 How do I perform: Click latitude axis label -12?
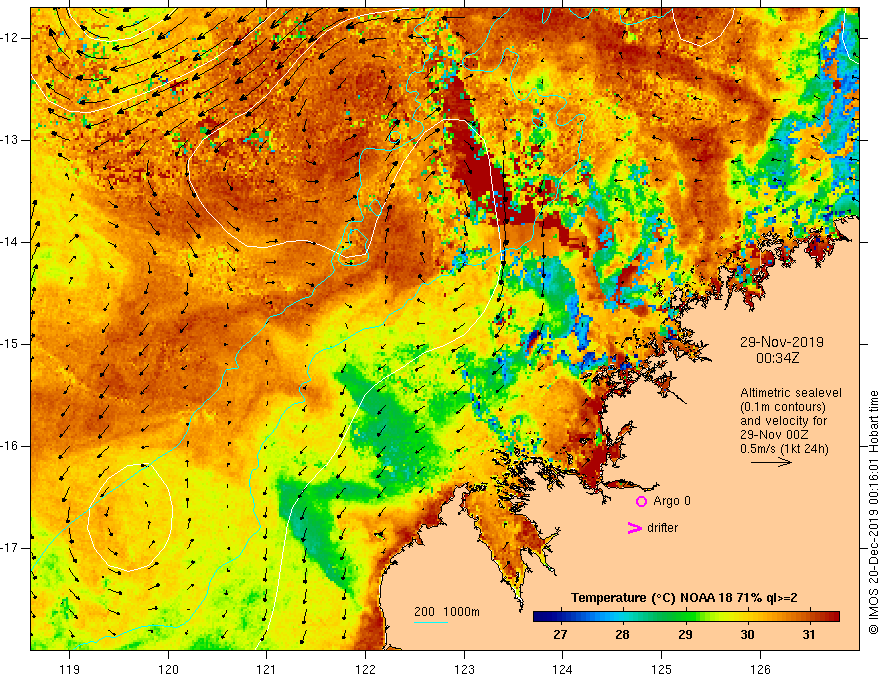[x=10, y=38]
